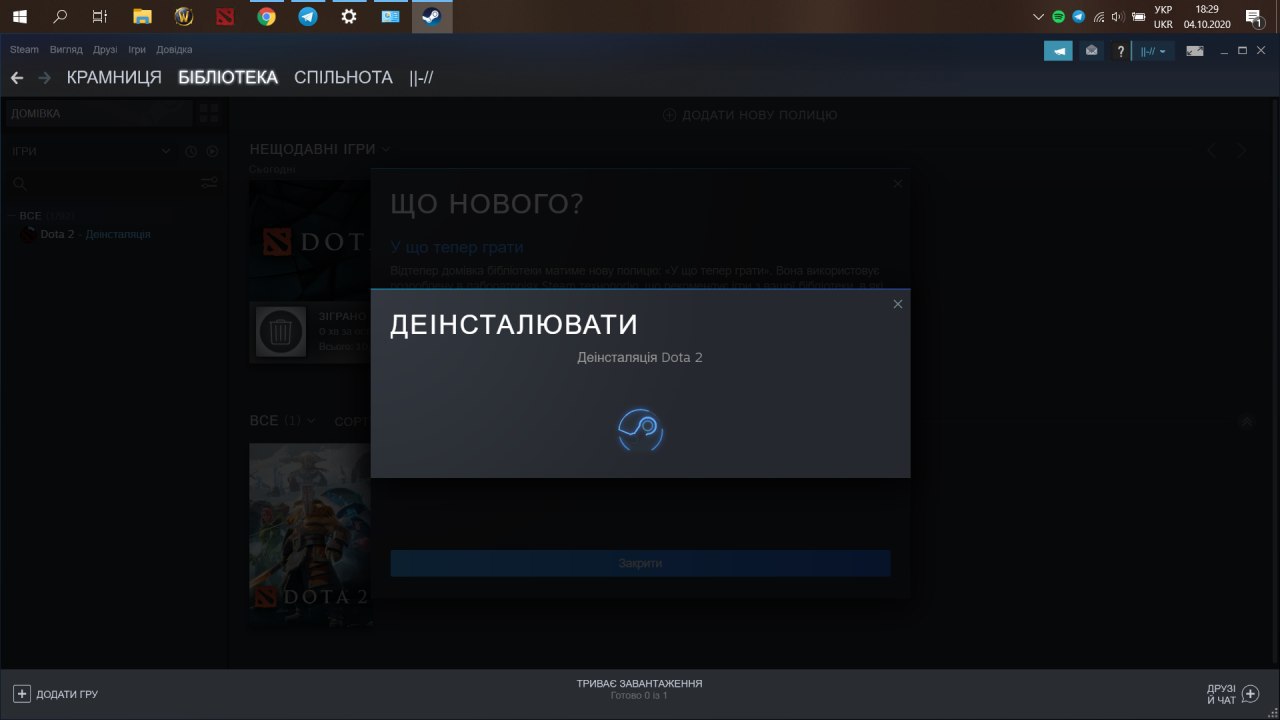Screen dimensions: 1280x720
Task: Open the Windows Start menu
Action: (20, 16)
